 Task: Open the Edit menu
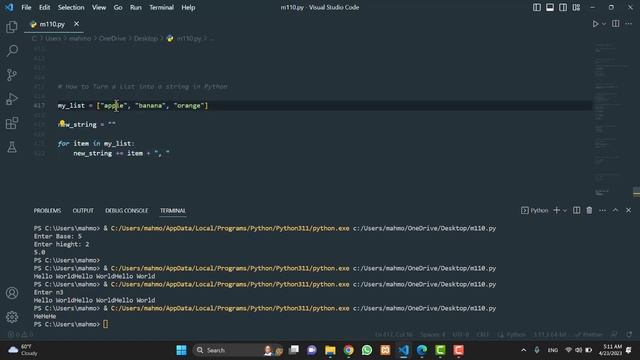pyautogui.click(x=44, y=7)
